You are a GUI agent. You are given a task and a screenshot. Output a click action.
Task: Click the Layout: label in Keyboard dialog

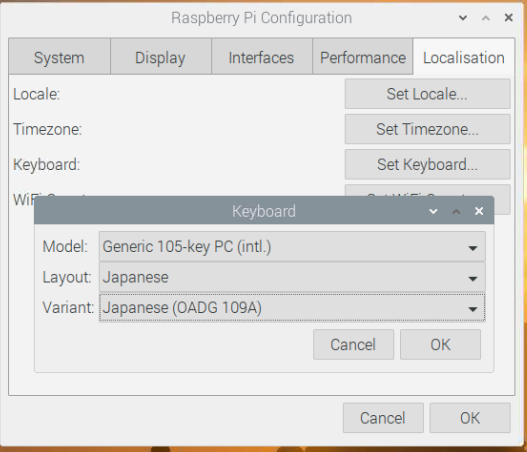[x=67, y=277]
